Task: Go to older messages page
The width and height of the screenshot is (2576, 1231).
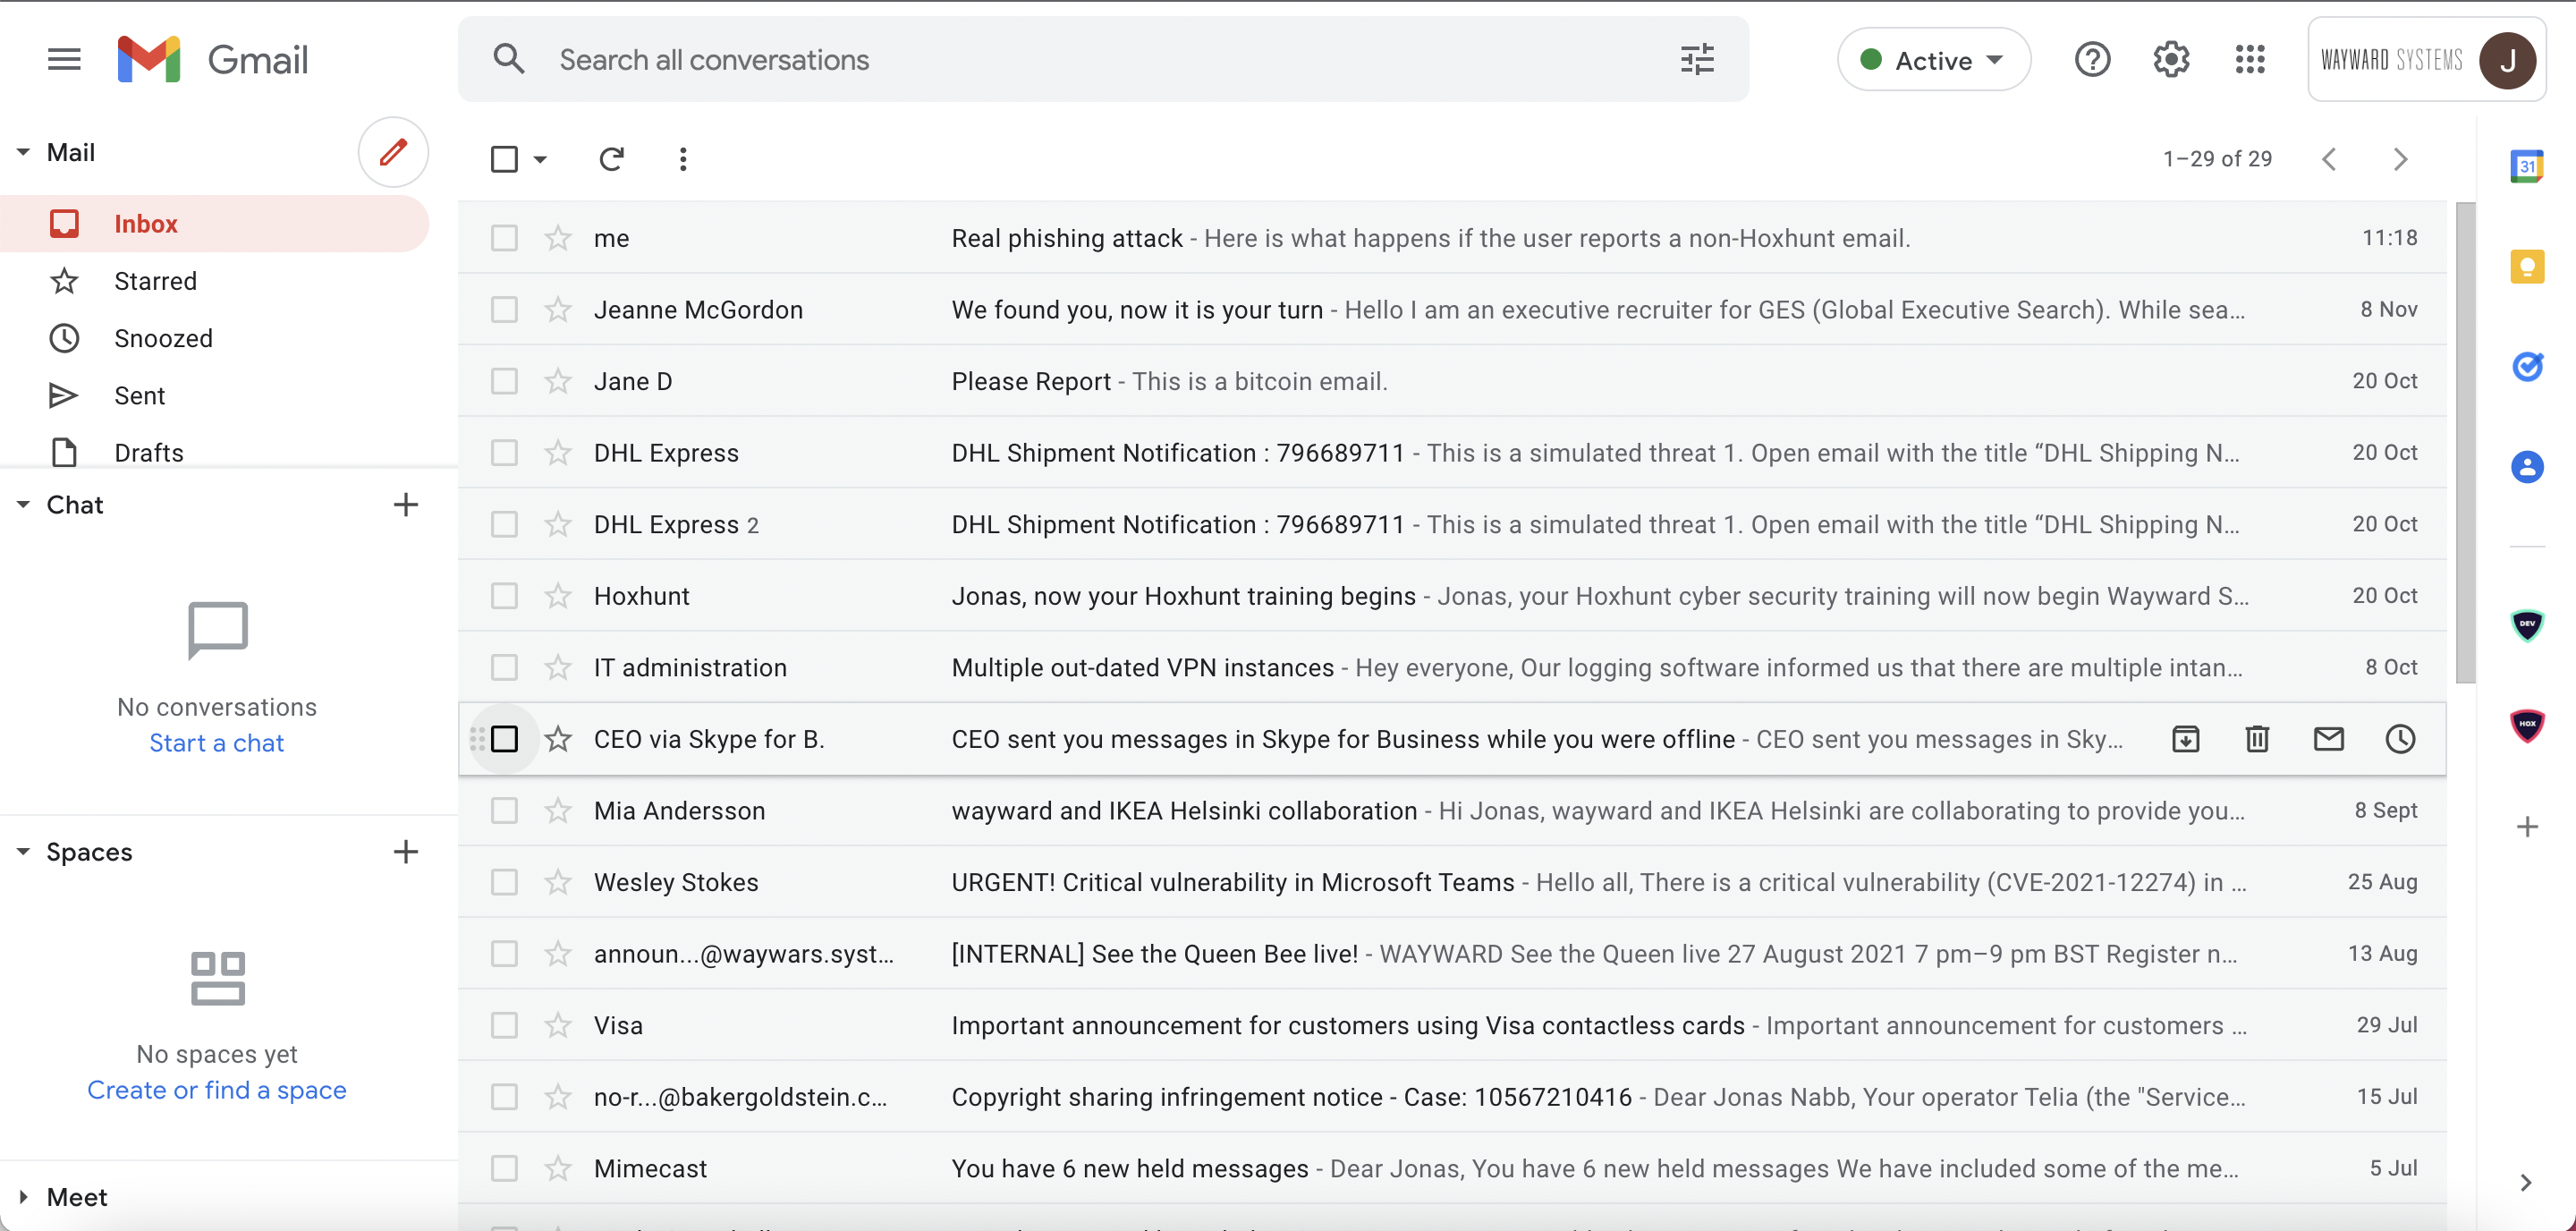Action: click(x=2400, y=159)
